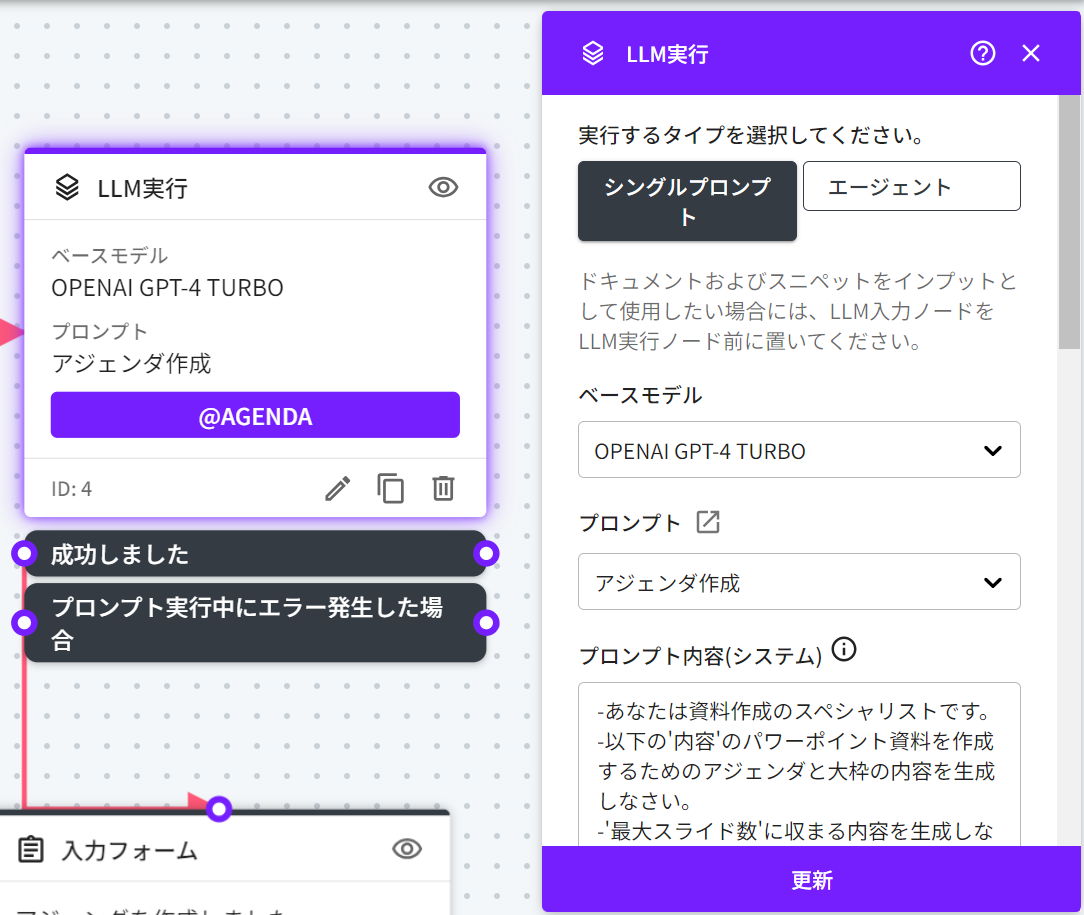The image size is (1084, 915).
Task: Delete the LLM実行 node using trash icon
Action: (443, 488)
